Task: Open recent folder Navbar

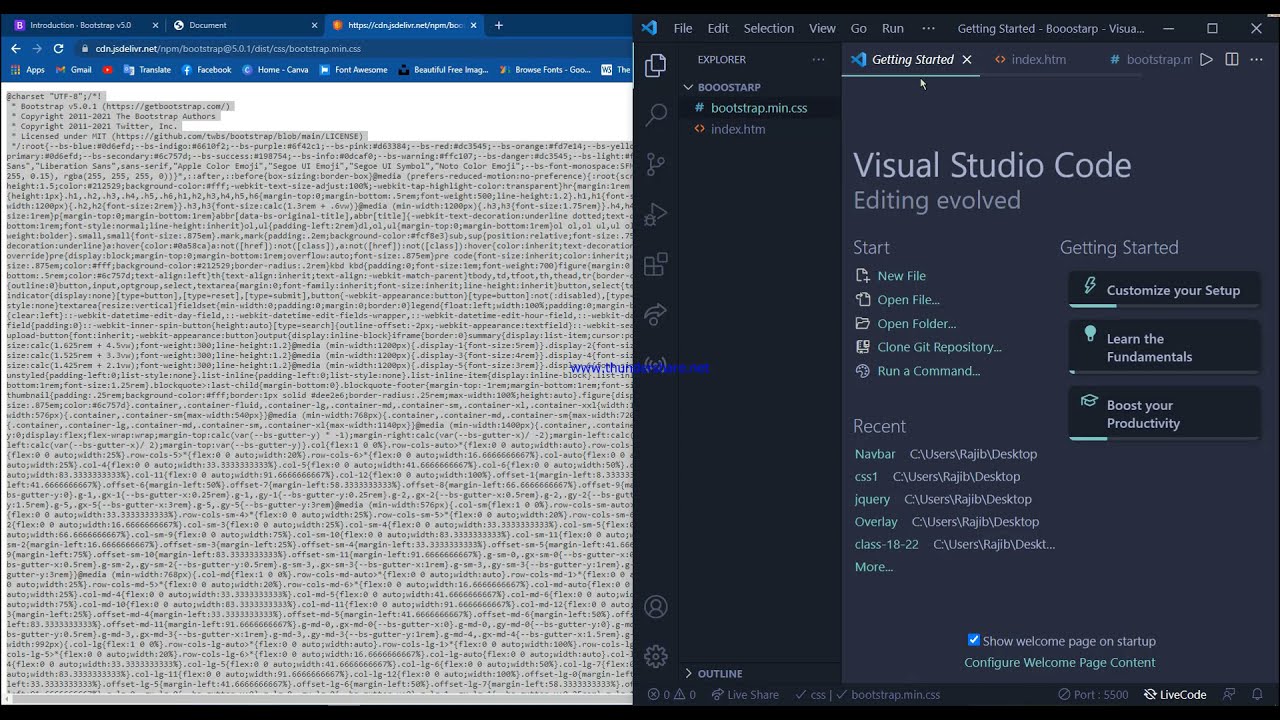Action: click(x=875, y=454)
